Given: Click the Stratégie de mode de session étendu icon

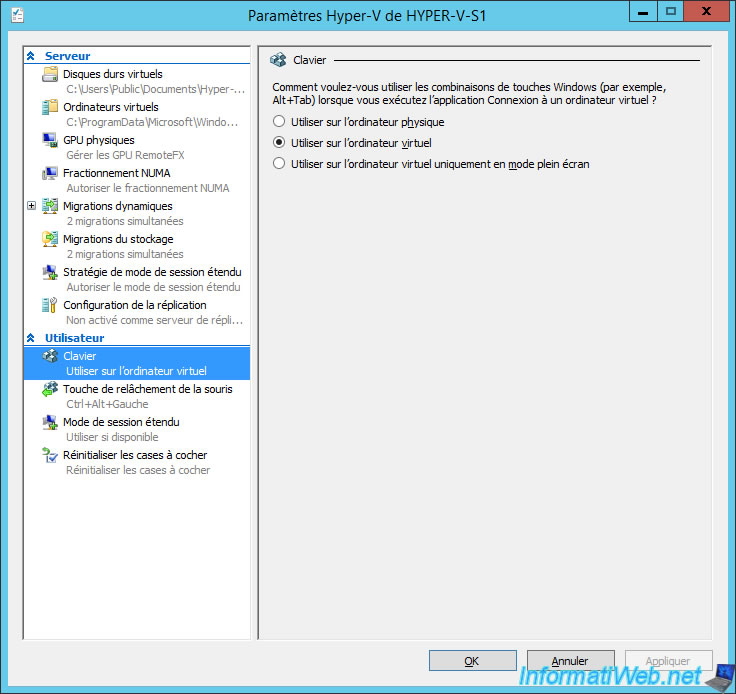Looking at the screenshot, I should pos(50,272).
